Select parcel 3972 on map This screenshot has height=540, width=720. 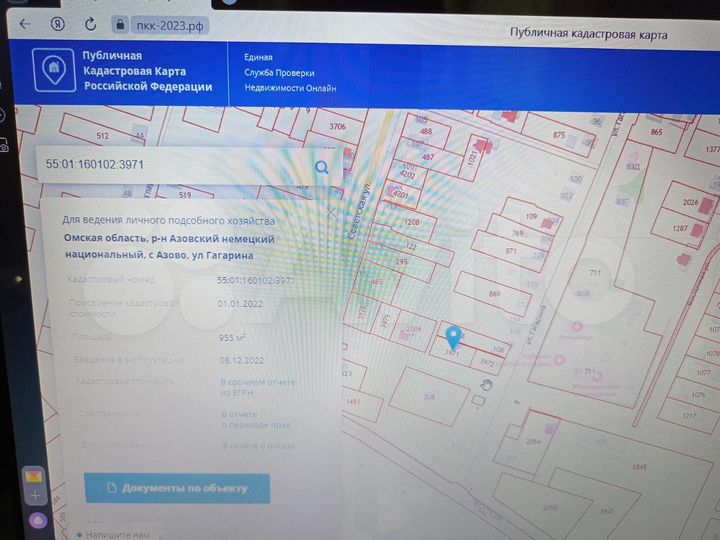coord(487,363)
